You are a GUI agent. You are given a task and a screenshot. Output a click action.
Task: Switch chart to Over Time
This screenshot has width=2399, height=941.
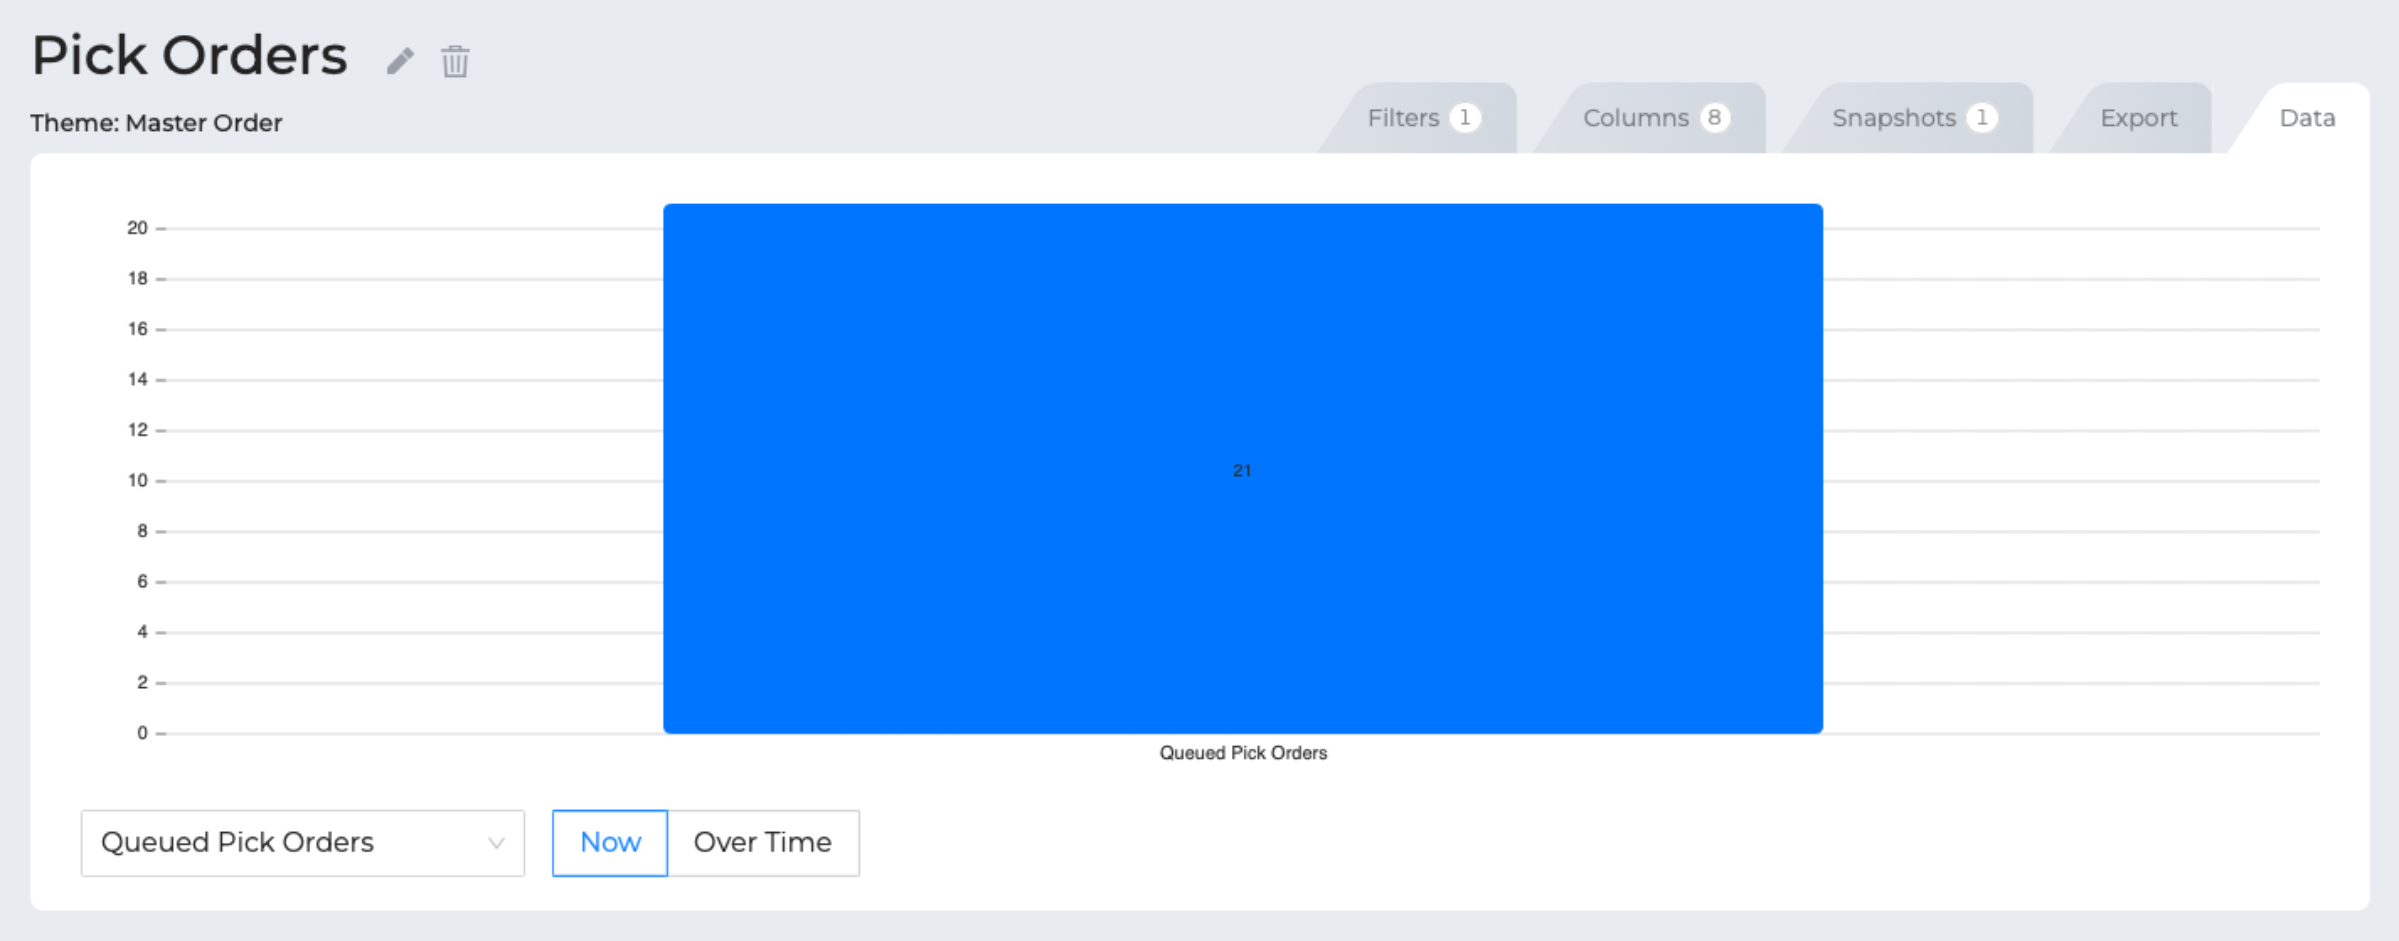point(763,843)
